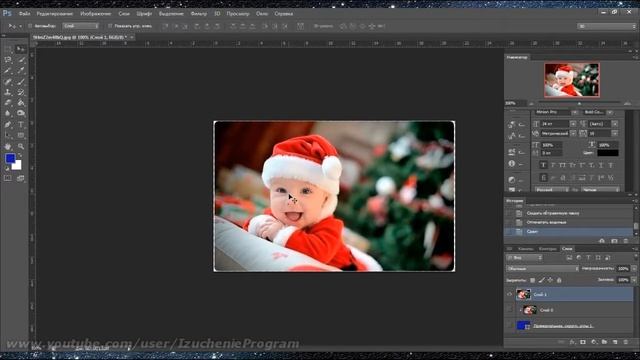Toggle visibility of the blue fill layer
The width and height of the screenshot is (640, 360).
509,325
